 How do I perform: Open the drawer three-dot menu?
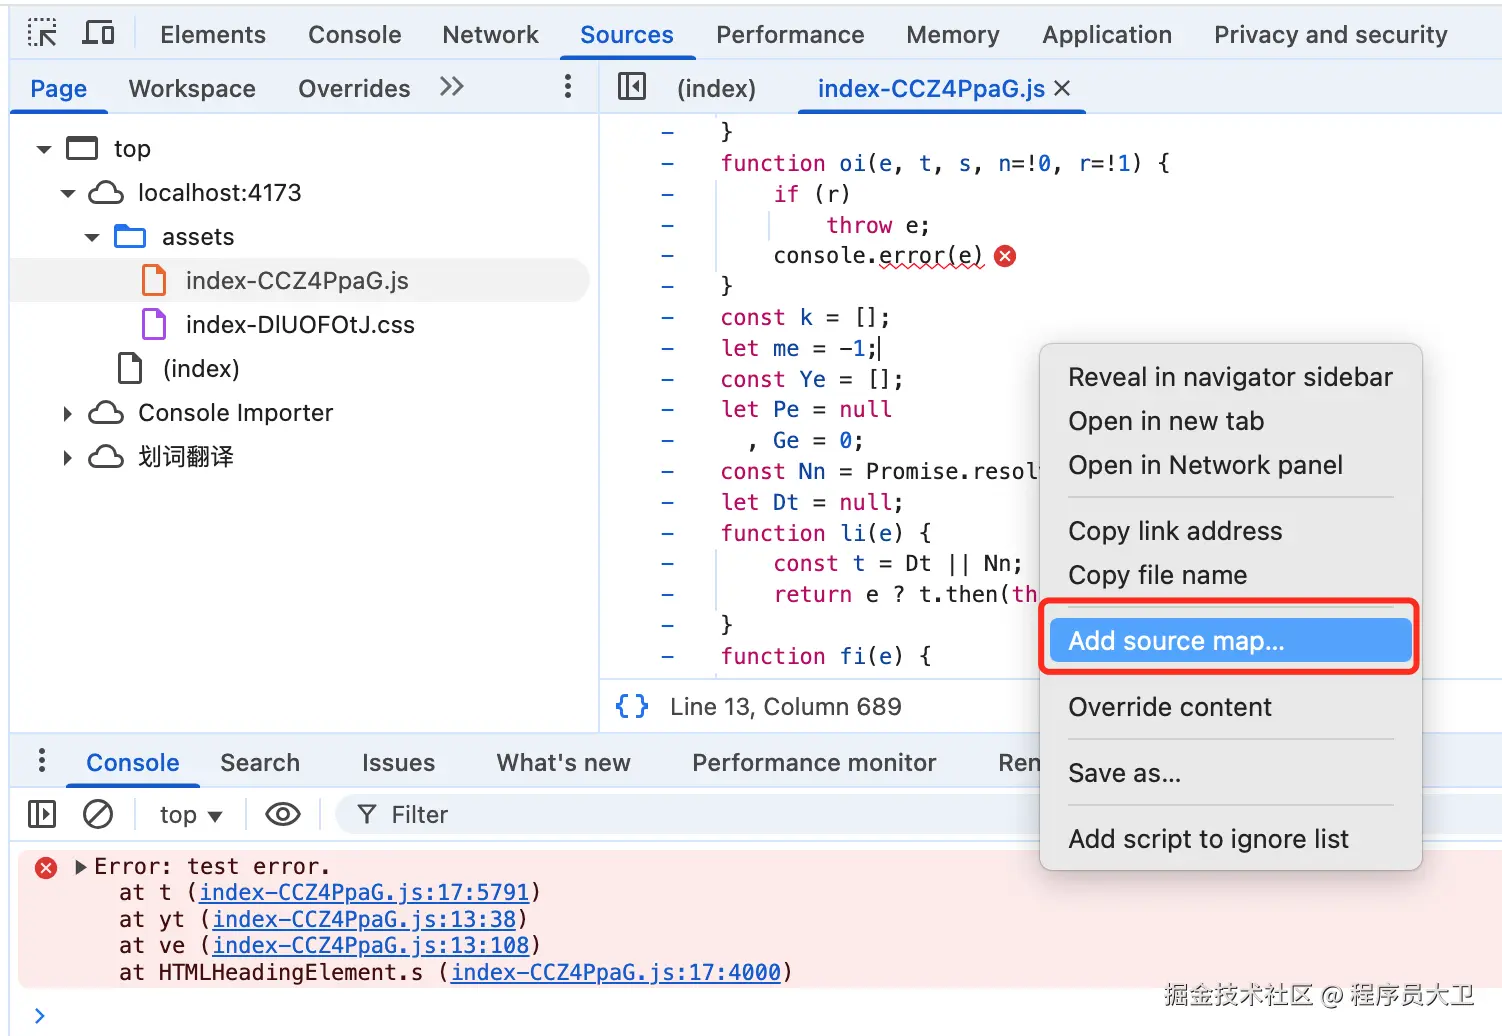point(42,762)
